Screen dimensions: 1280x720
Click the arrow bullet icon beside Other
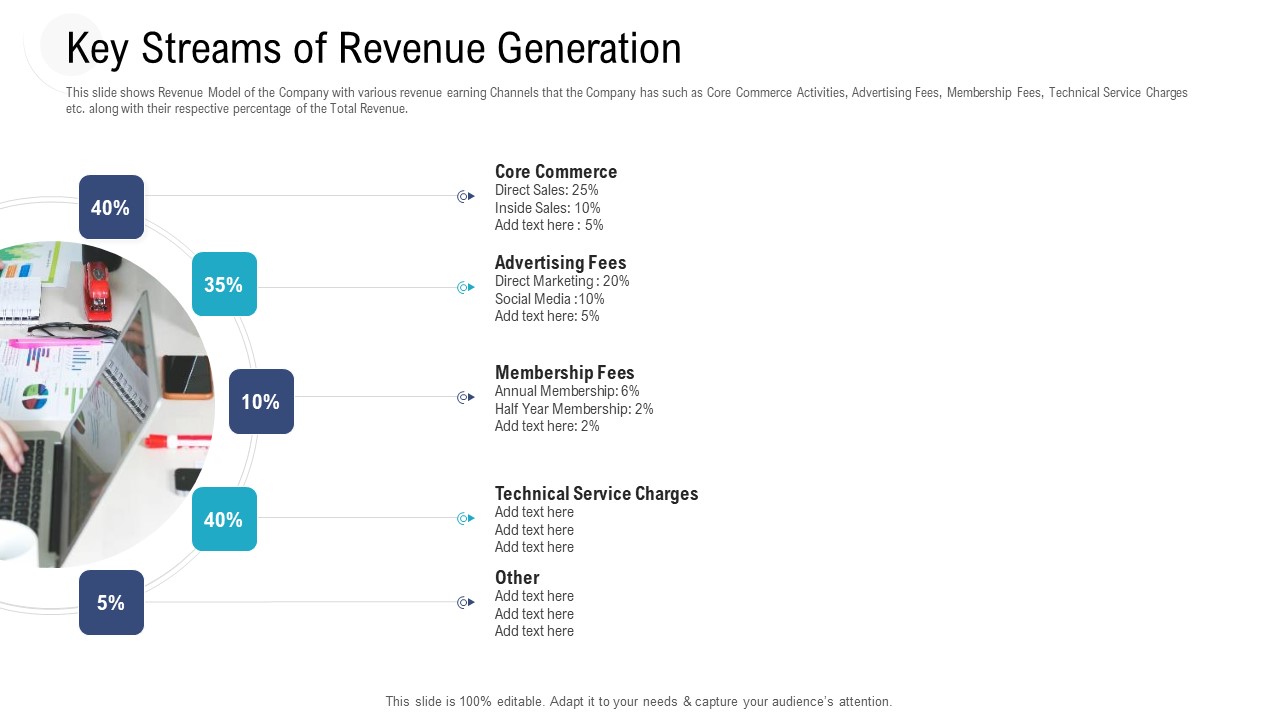coord(466,603)
